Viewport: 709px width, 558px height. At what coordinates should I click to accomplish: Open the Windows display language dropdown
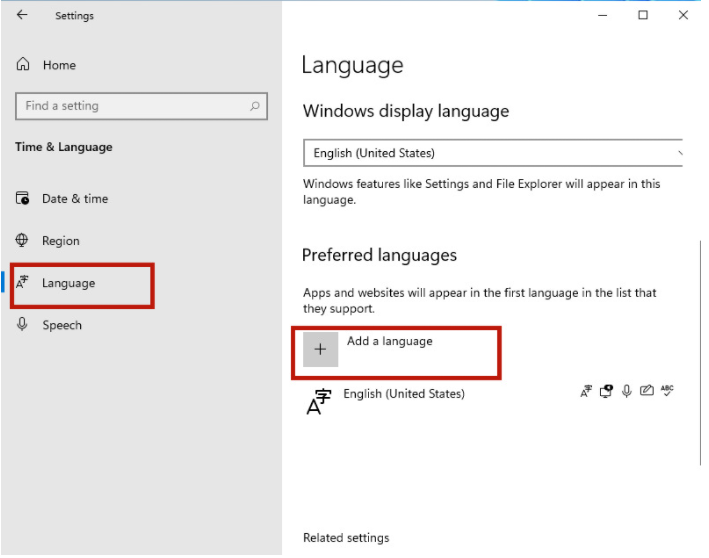point(493,153)
